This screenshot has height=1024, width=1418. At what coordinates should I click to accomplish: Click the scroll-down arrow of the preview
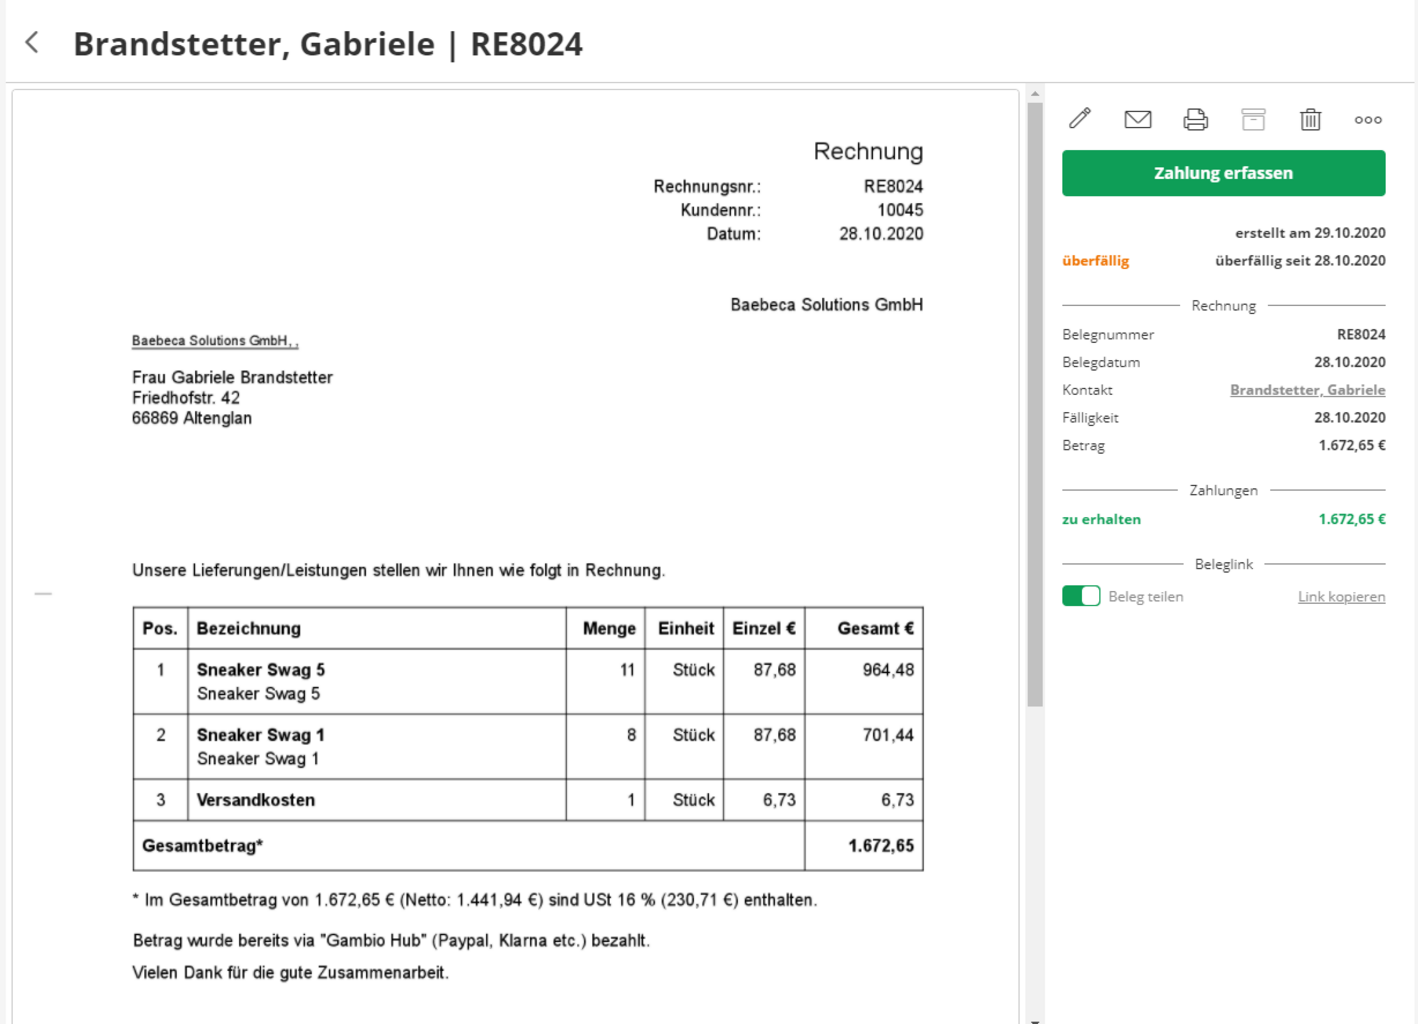pos(1035,1020)
